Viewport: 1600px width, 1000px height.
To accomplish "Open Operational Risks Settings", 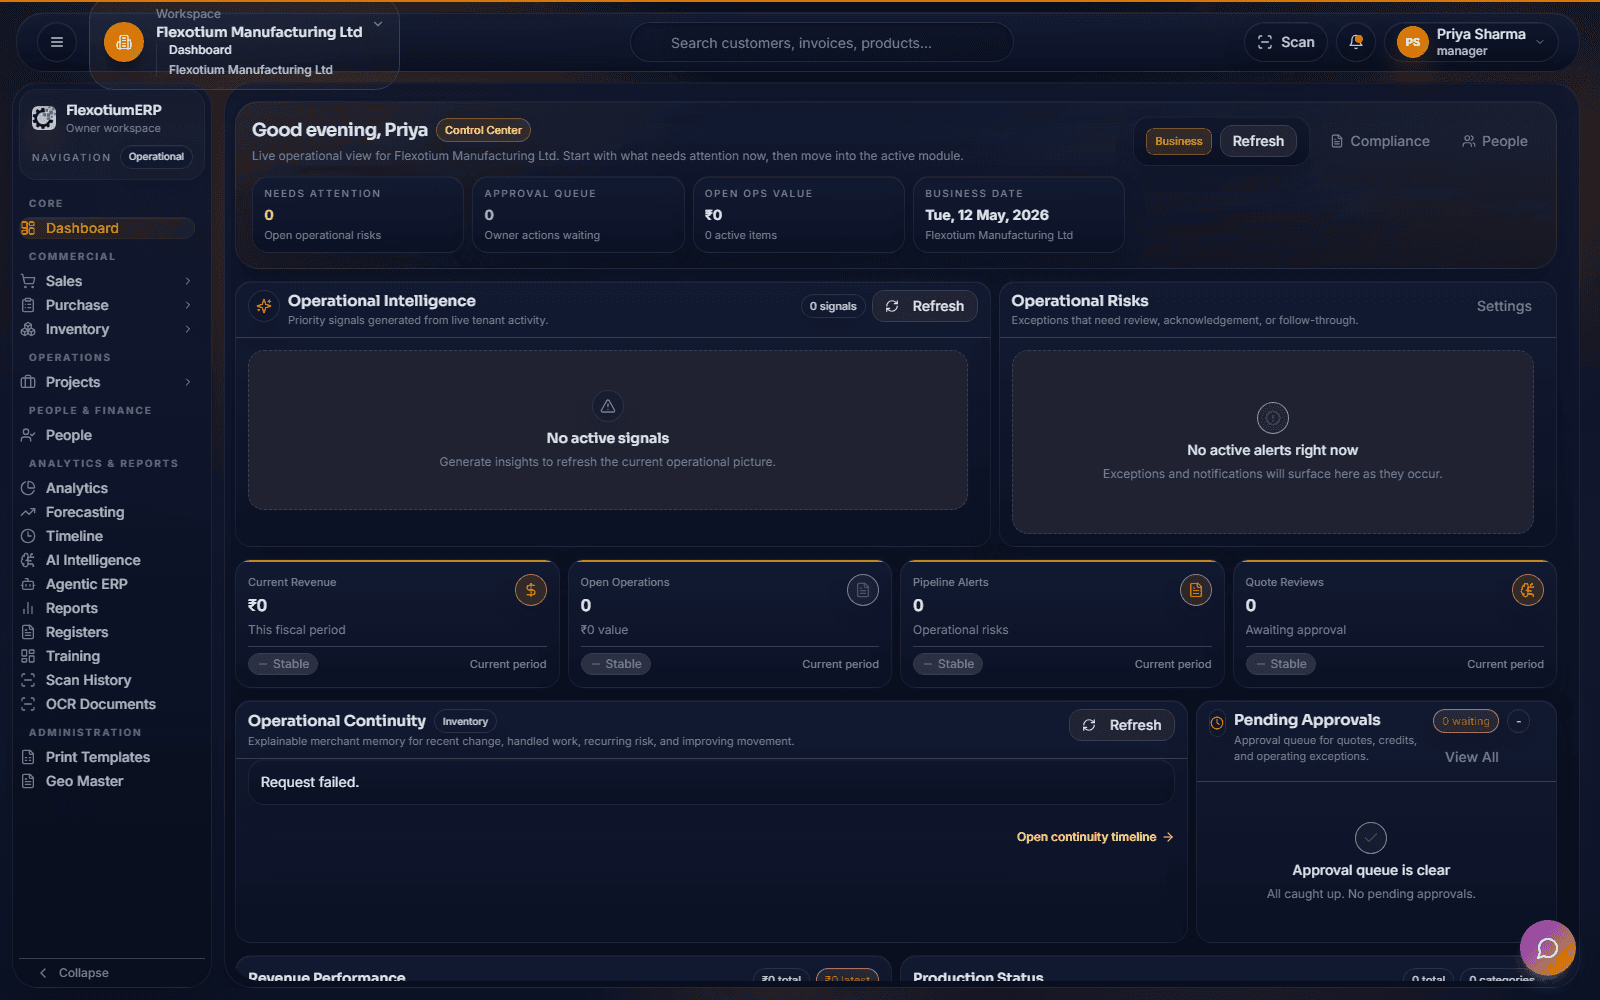I will coord(1504,306).
